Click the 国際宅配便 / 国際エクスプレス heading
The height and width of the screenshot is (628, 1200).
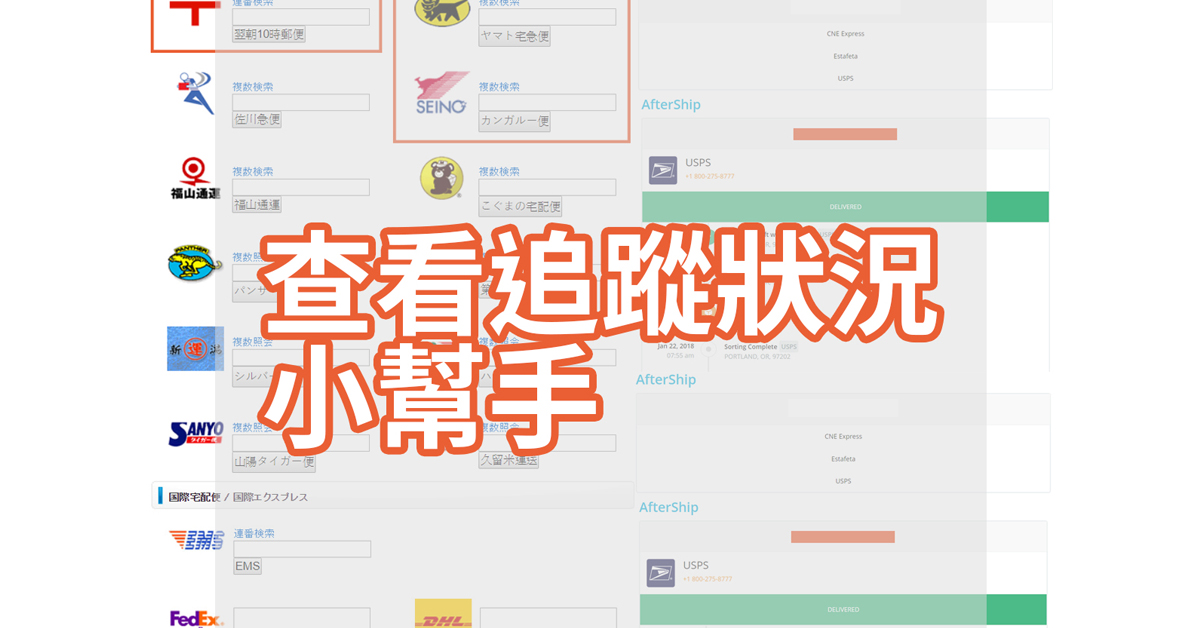click(x=238, y=496)
